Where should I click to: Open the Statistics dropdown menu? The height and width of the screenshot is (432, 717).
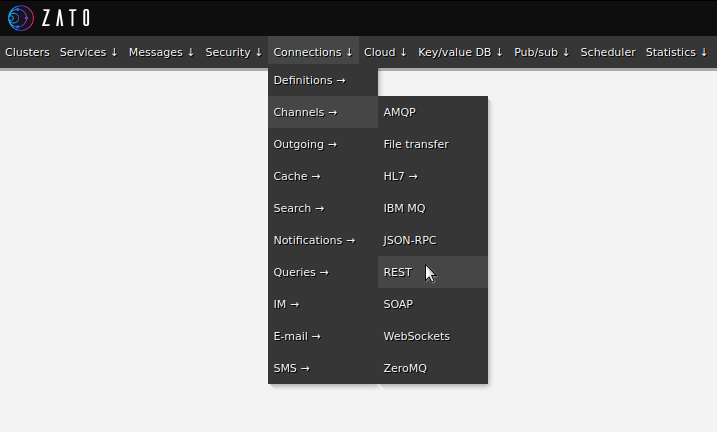(x=676, y=52)
